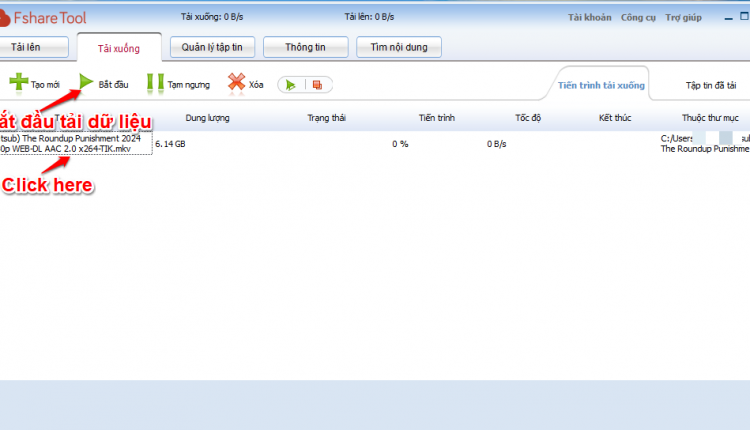Click the 6.14 GB size cell

[x=170, y=144]
